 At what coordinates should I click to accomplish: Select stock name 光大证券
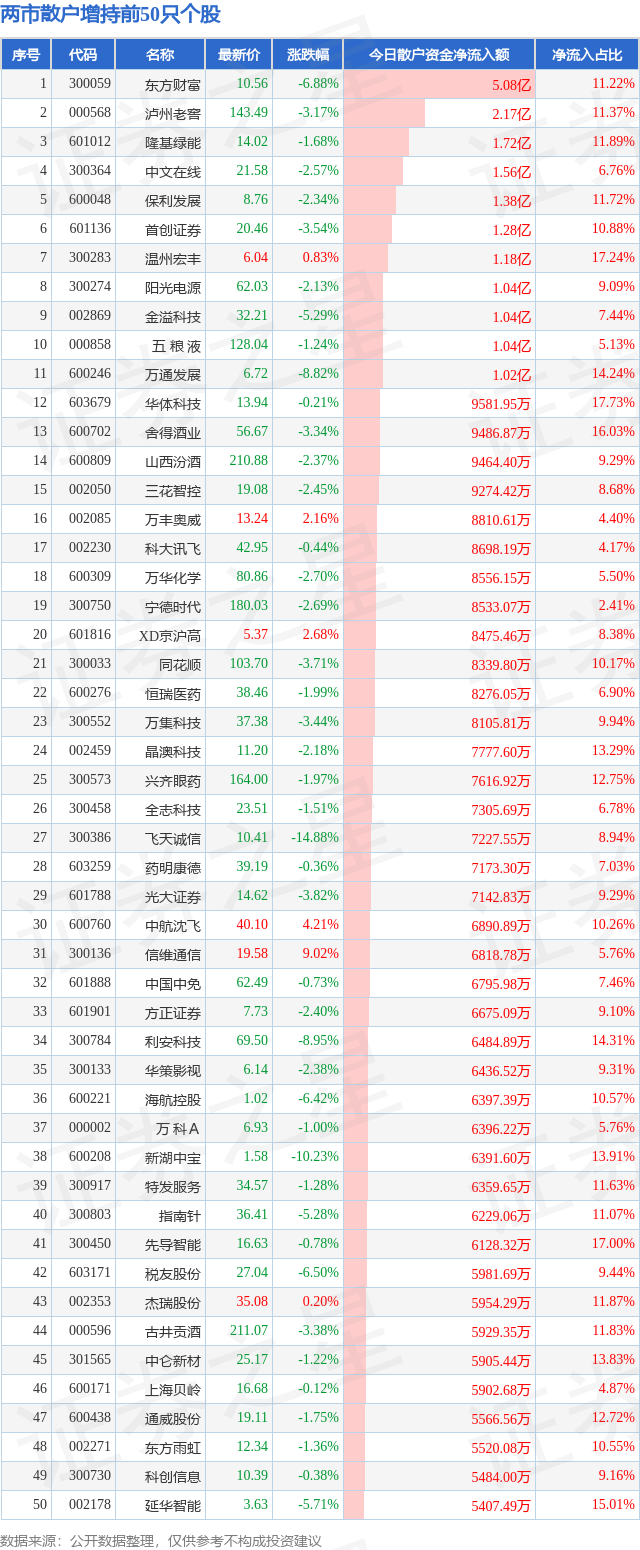[173, 896]
